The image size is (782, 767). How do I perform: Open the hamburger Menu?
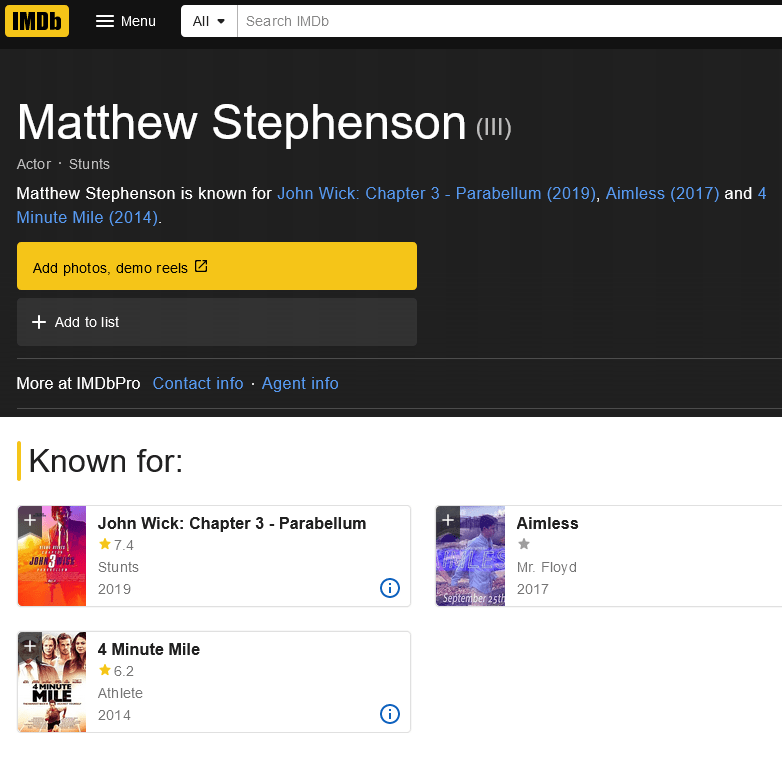point(125,21)
